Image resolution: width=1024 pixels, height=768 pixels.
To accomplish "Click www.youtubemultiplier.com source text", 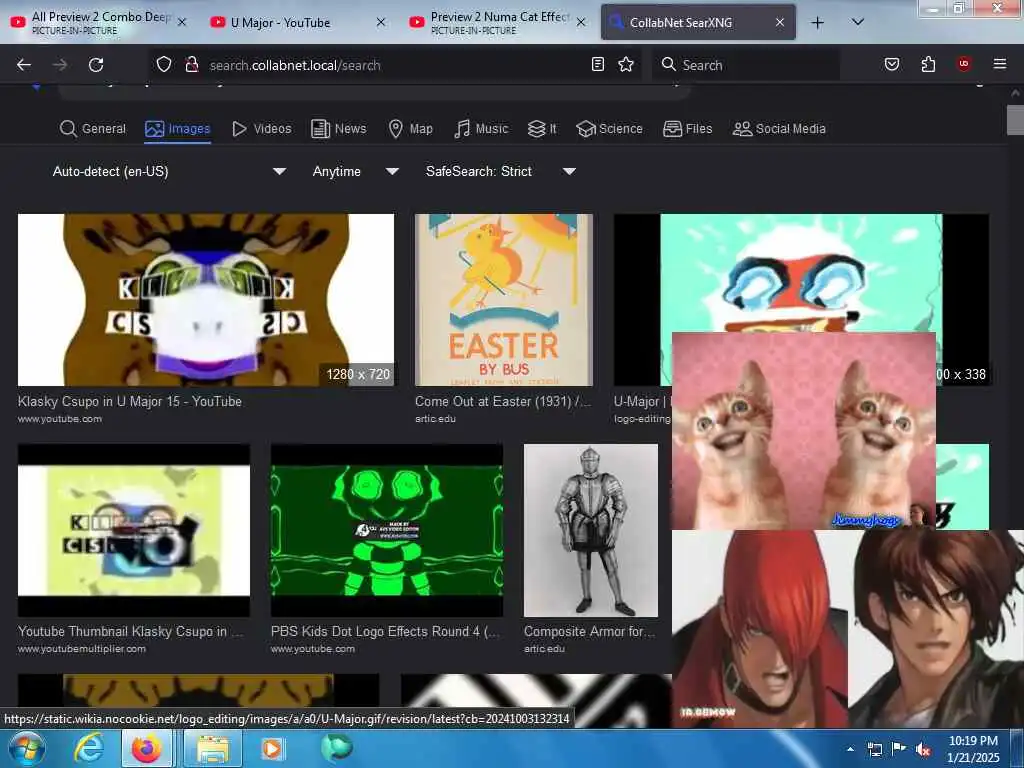I will (82, 649).
